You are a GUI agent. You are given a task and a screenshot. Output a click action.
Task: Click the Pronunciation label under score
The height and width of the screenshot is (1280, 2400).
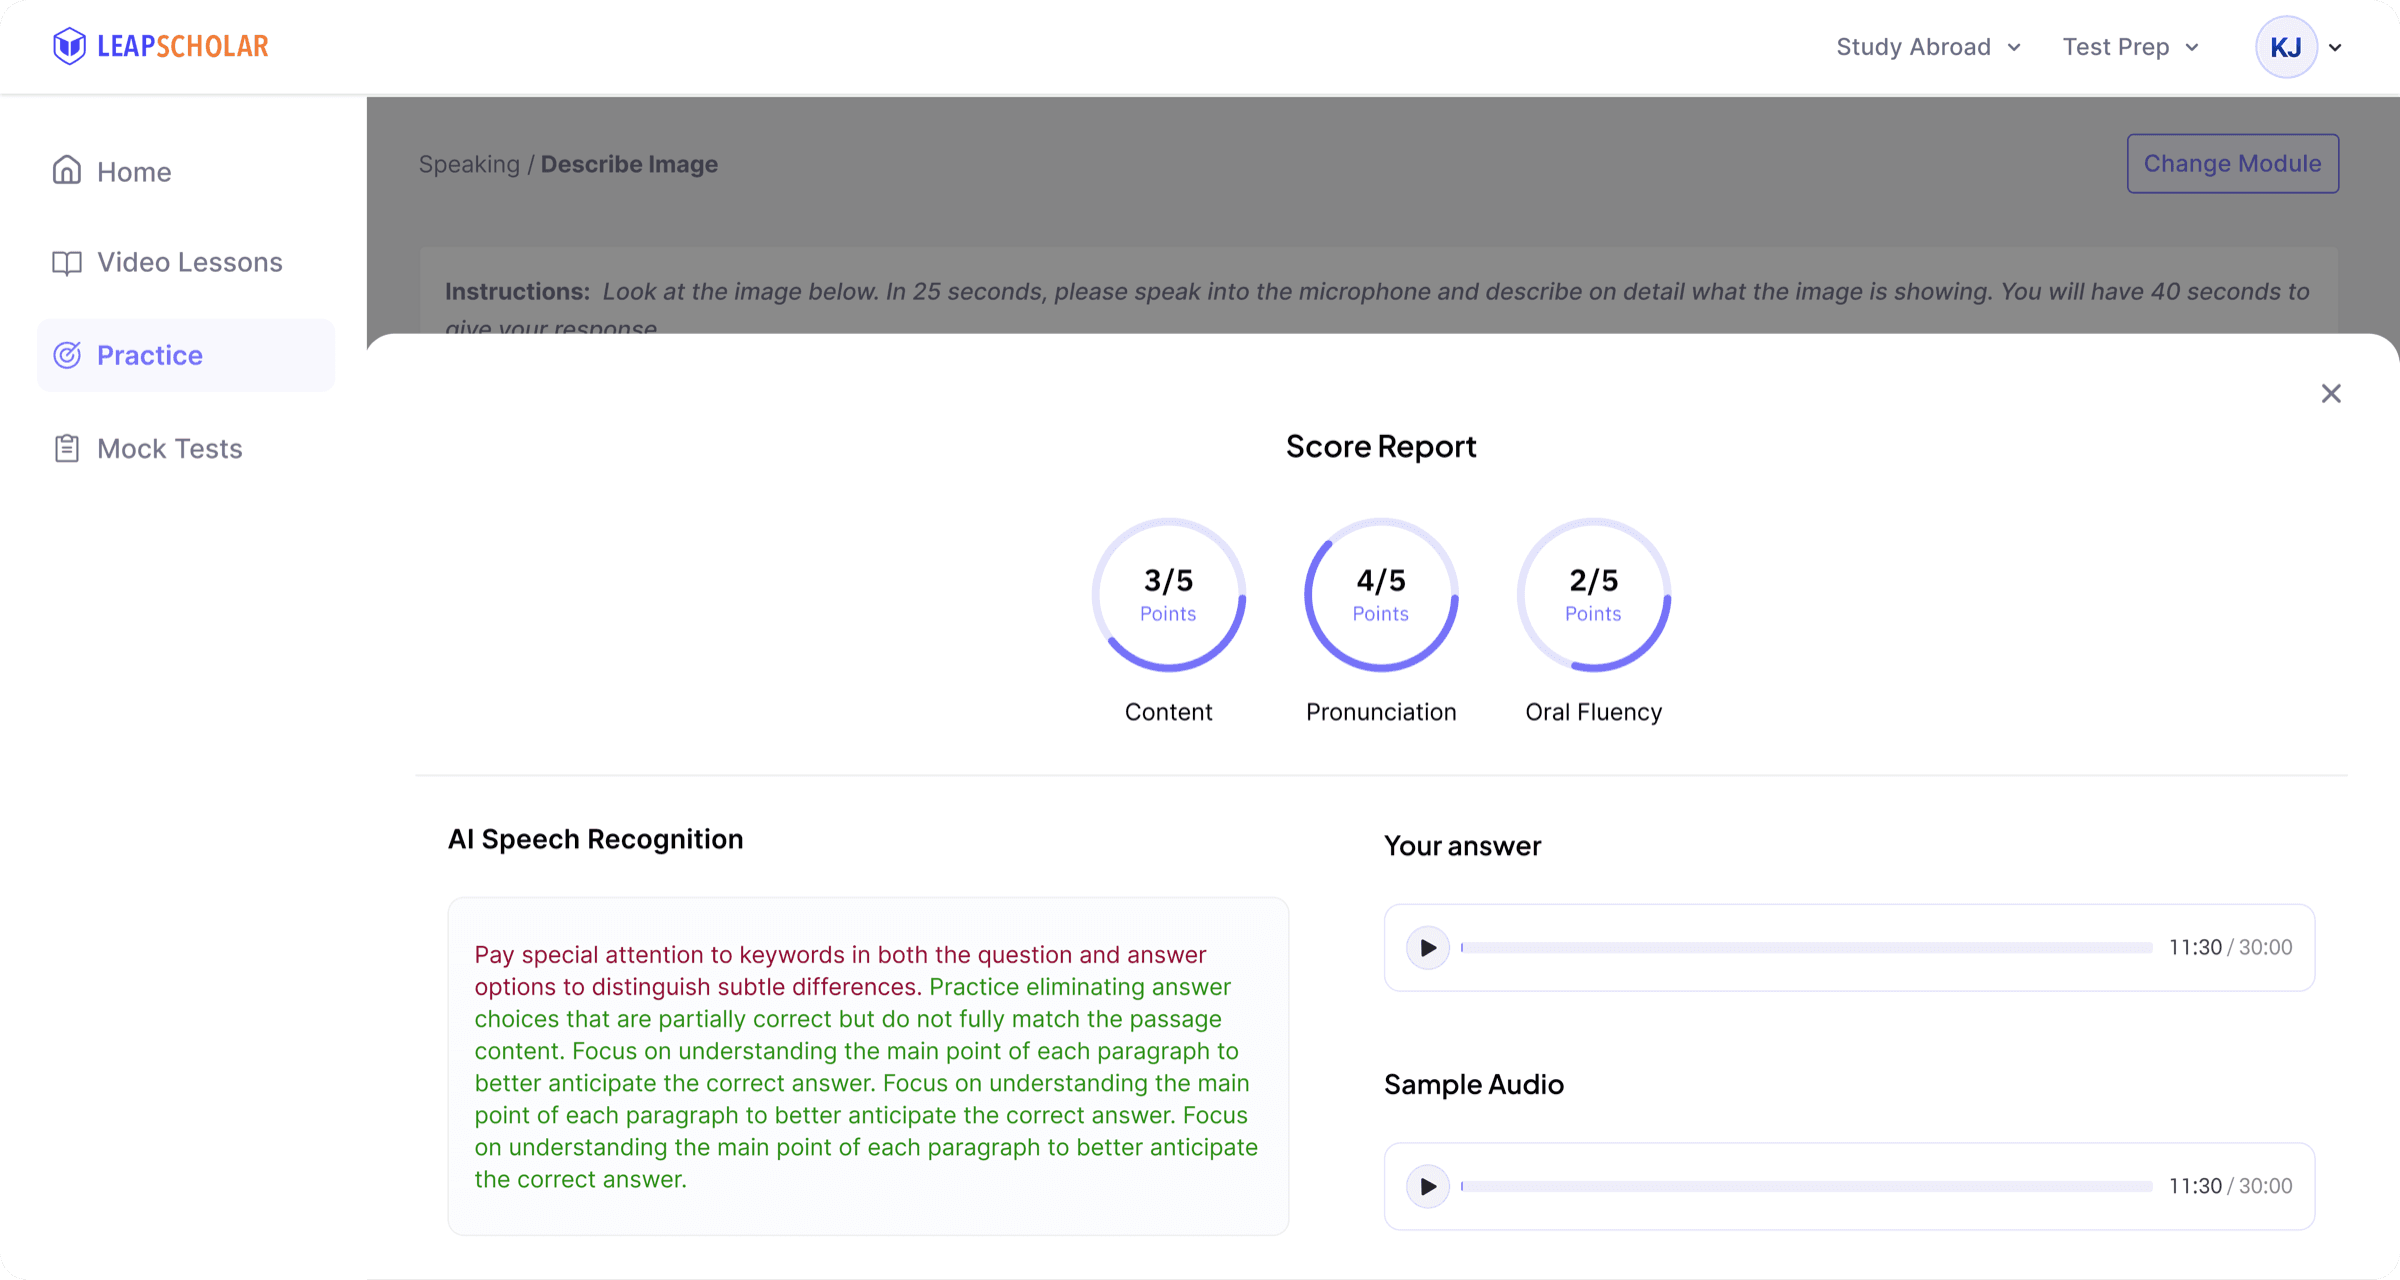coord(1381,712)
